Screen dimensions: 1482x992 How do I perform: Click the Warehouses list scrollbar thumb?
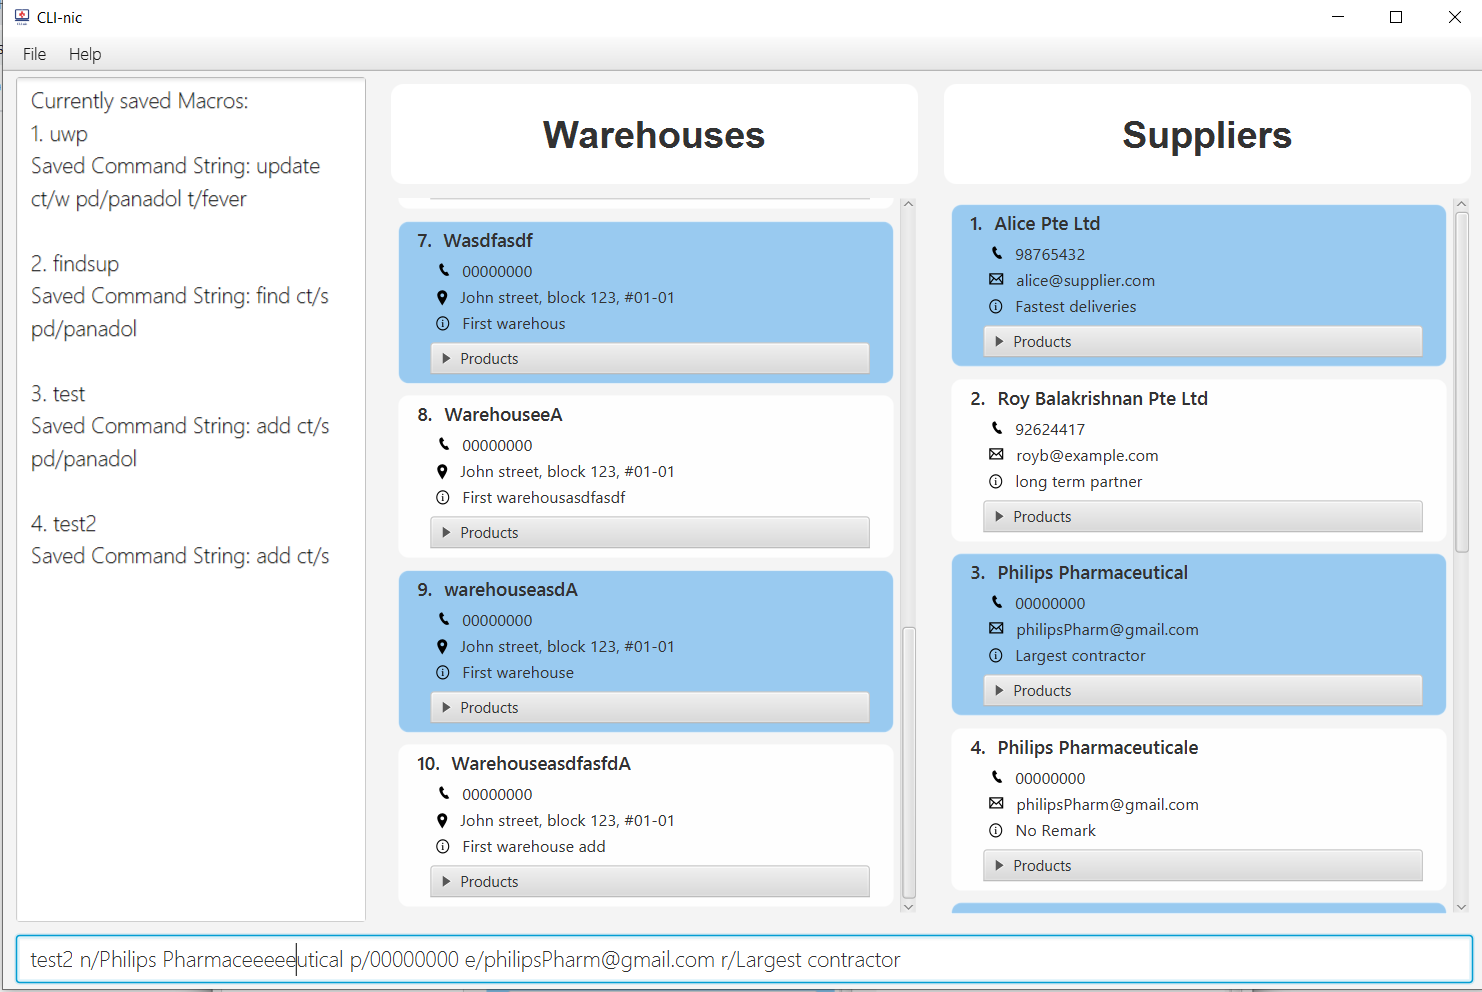coord(908,762)
